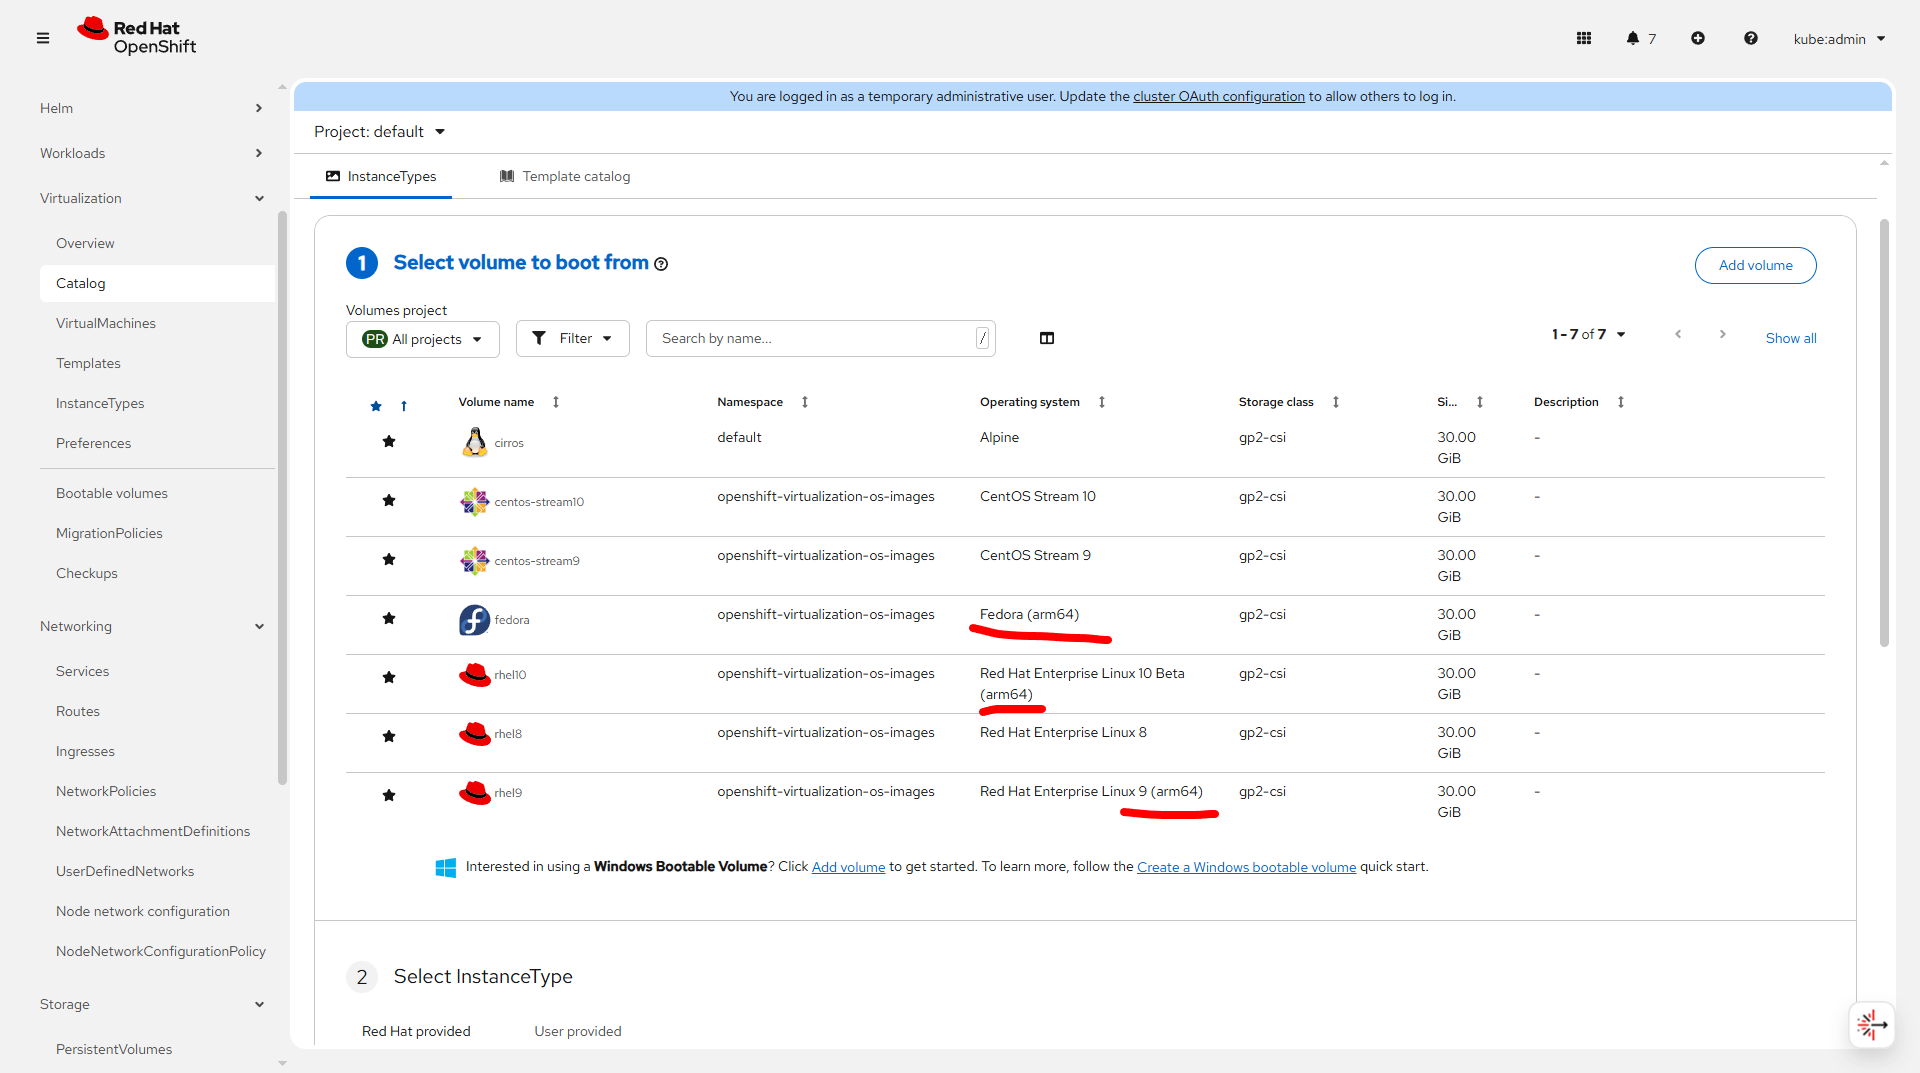Viewport: 1920px width, 1073px height.
Task: Click the Windows logo icon
Action: tap(446, 867)
